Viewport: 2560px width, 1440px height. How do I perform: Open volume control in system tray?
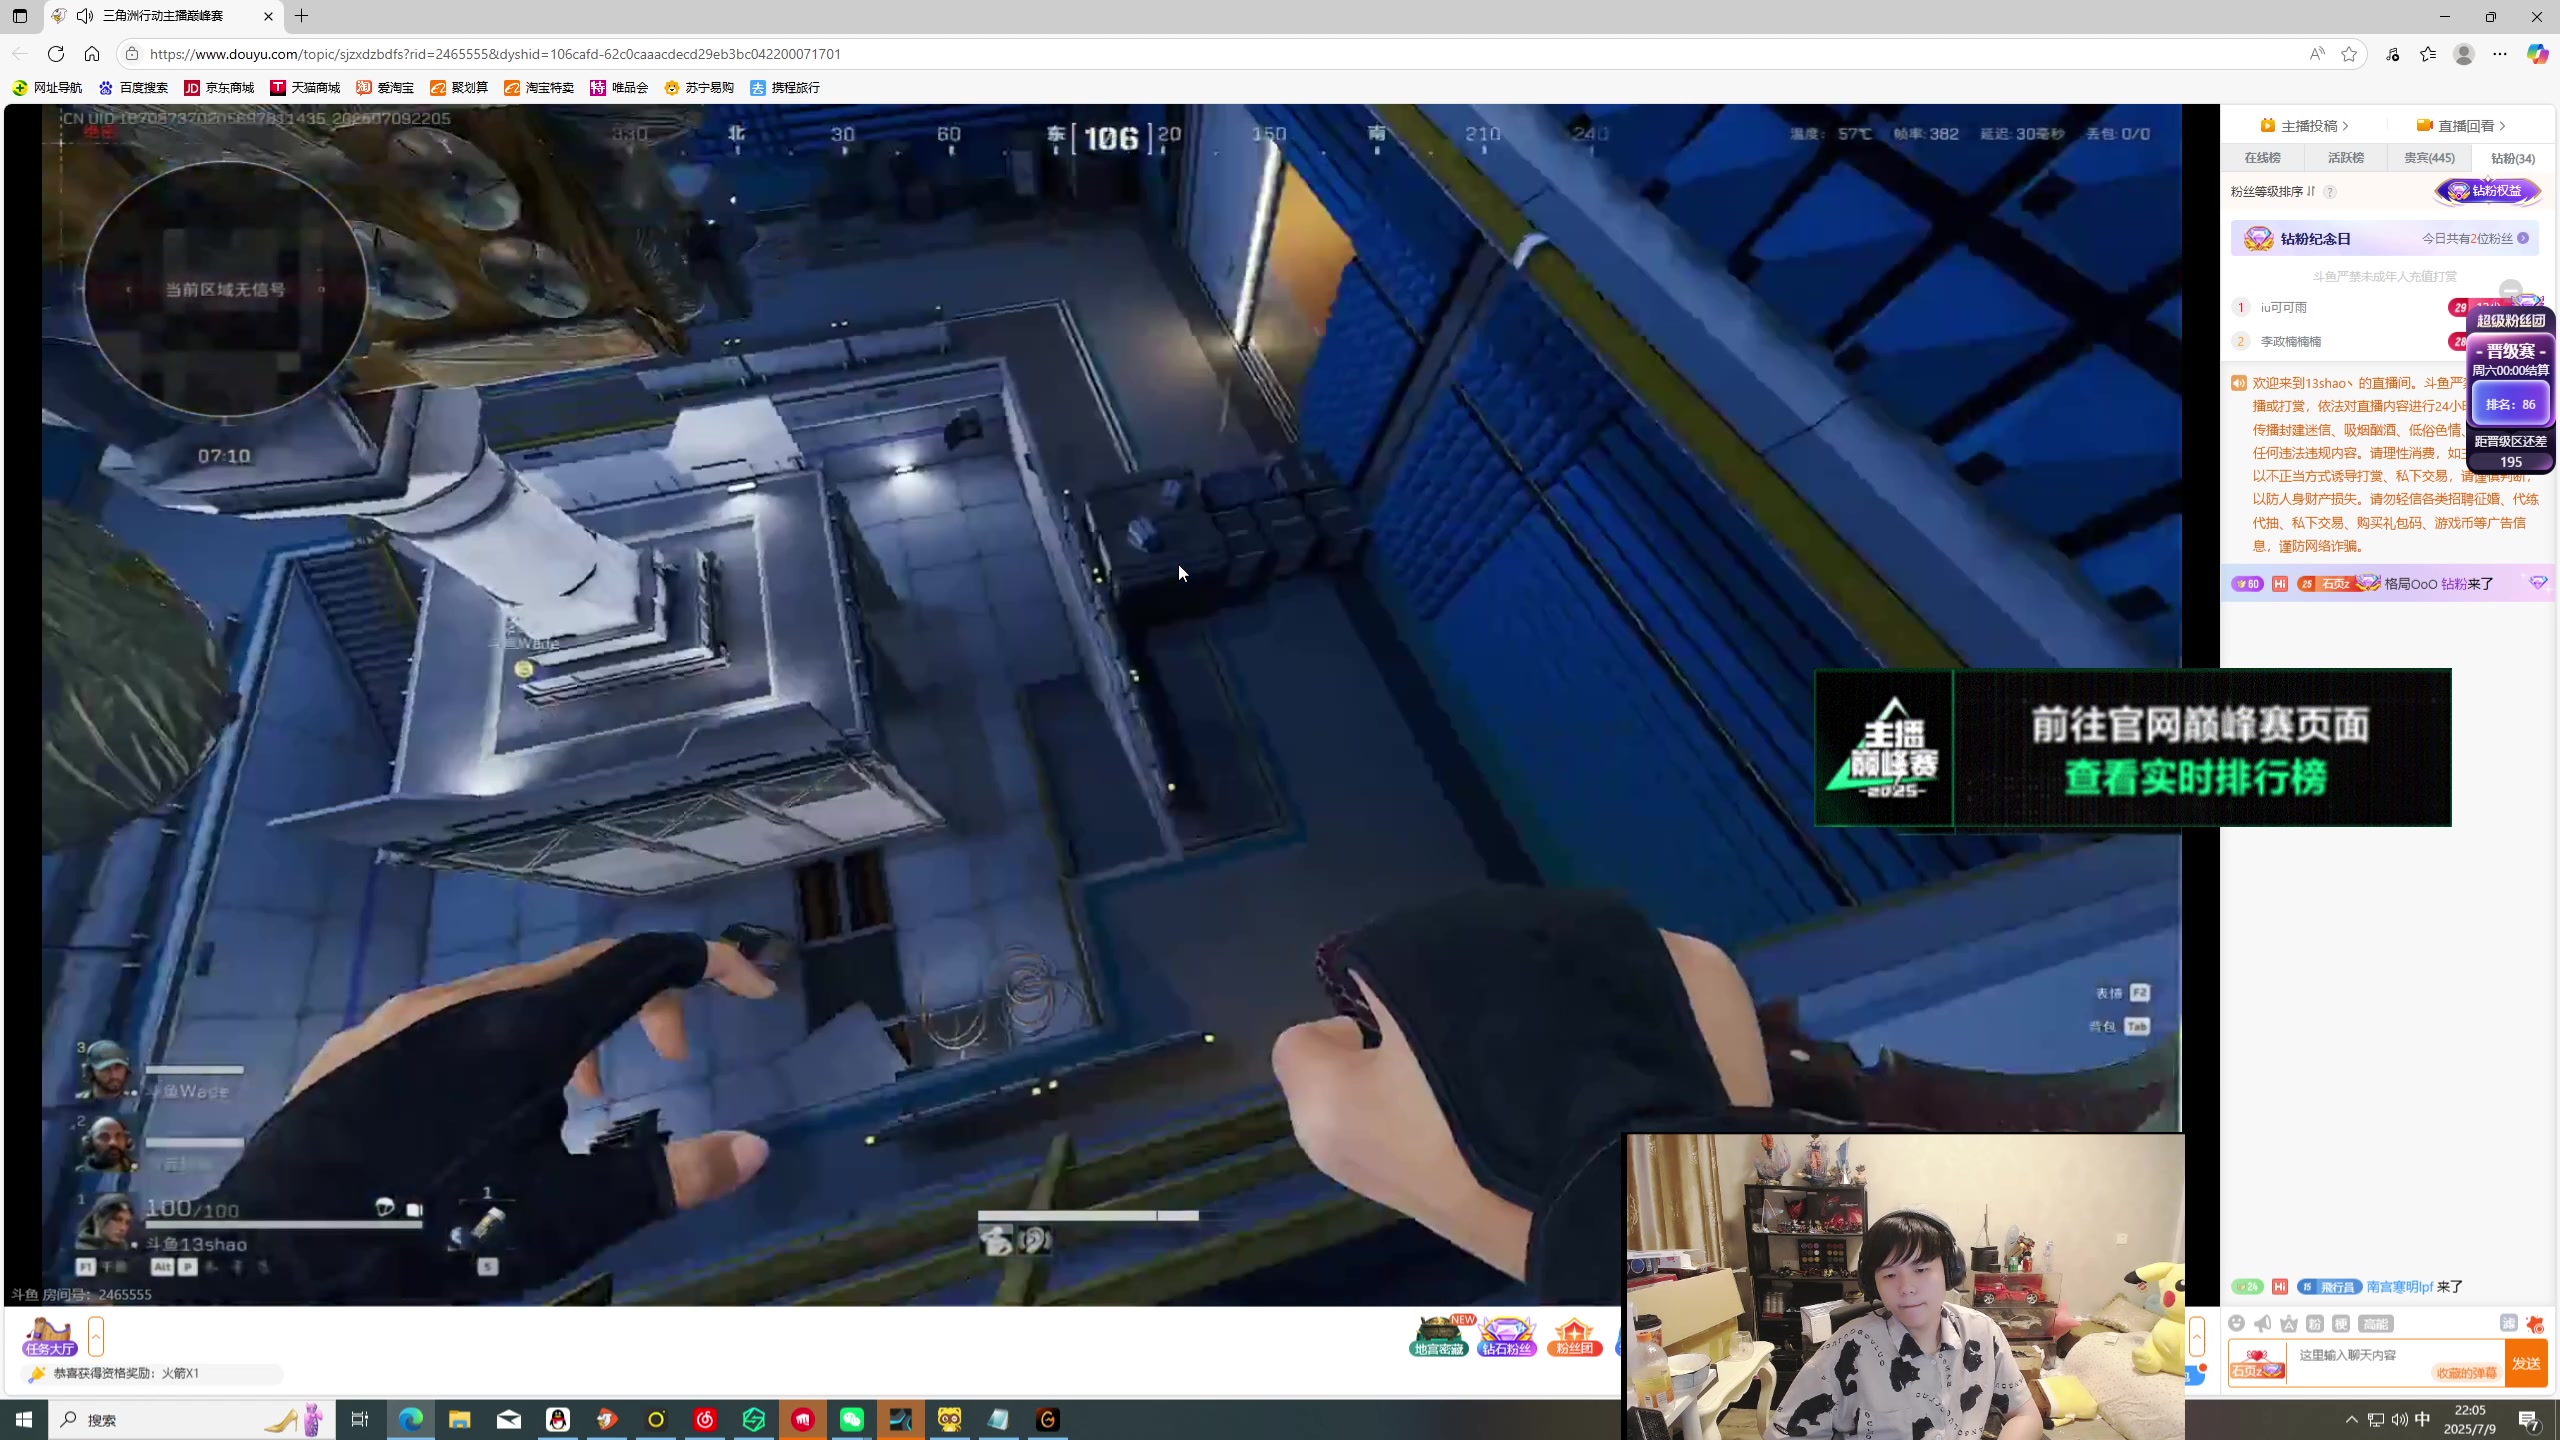tap(2399, 1420)
